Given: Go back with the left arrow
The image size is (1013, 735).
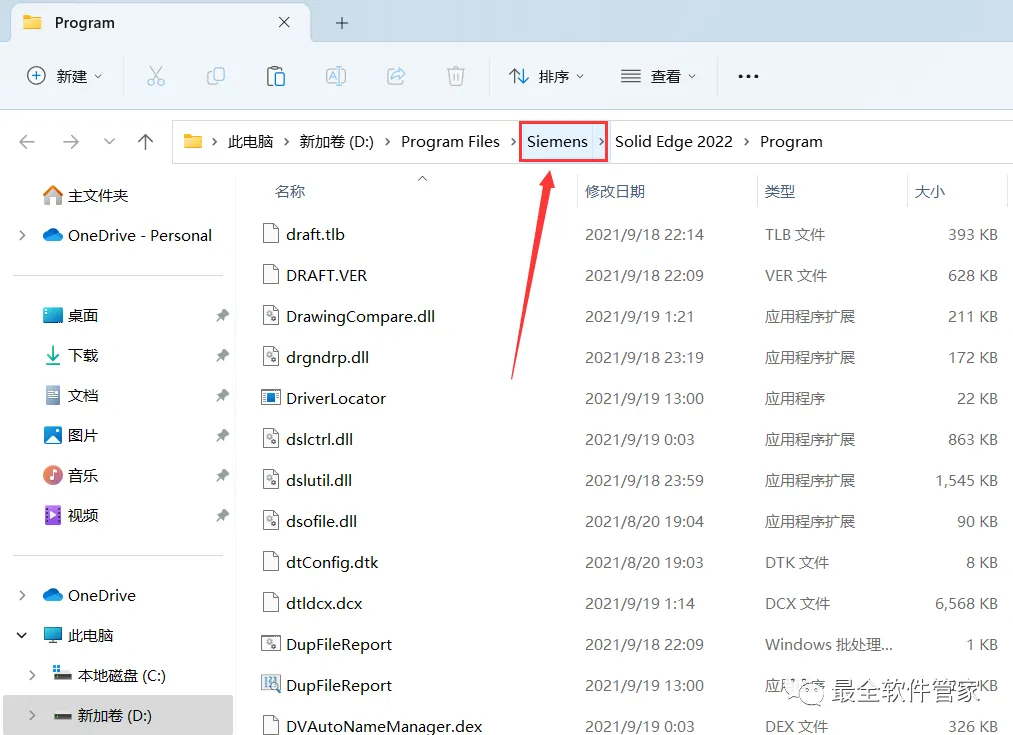Looking at the screenshot, I should [27, 141].
